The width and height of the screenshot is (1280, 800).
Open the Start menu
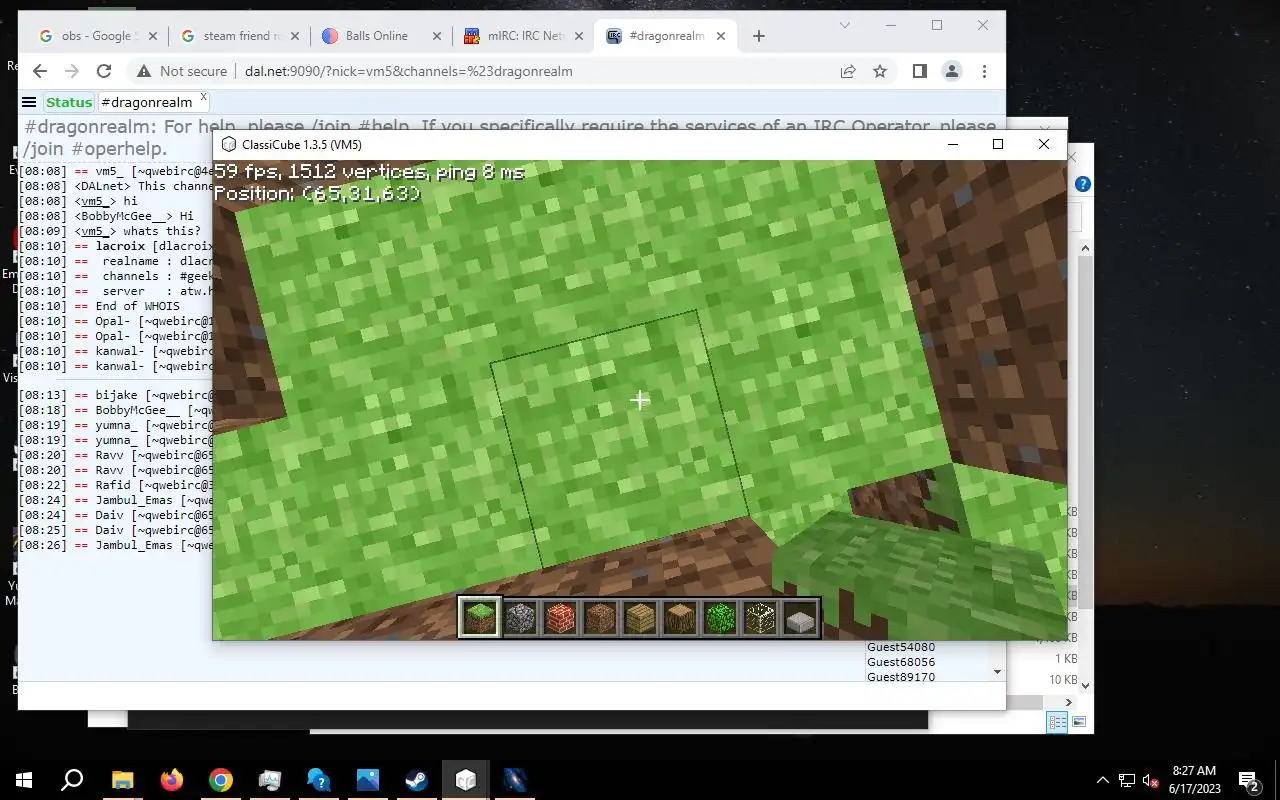click(x=24, y=780)
